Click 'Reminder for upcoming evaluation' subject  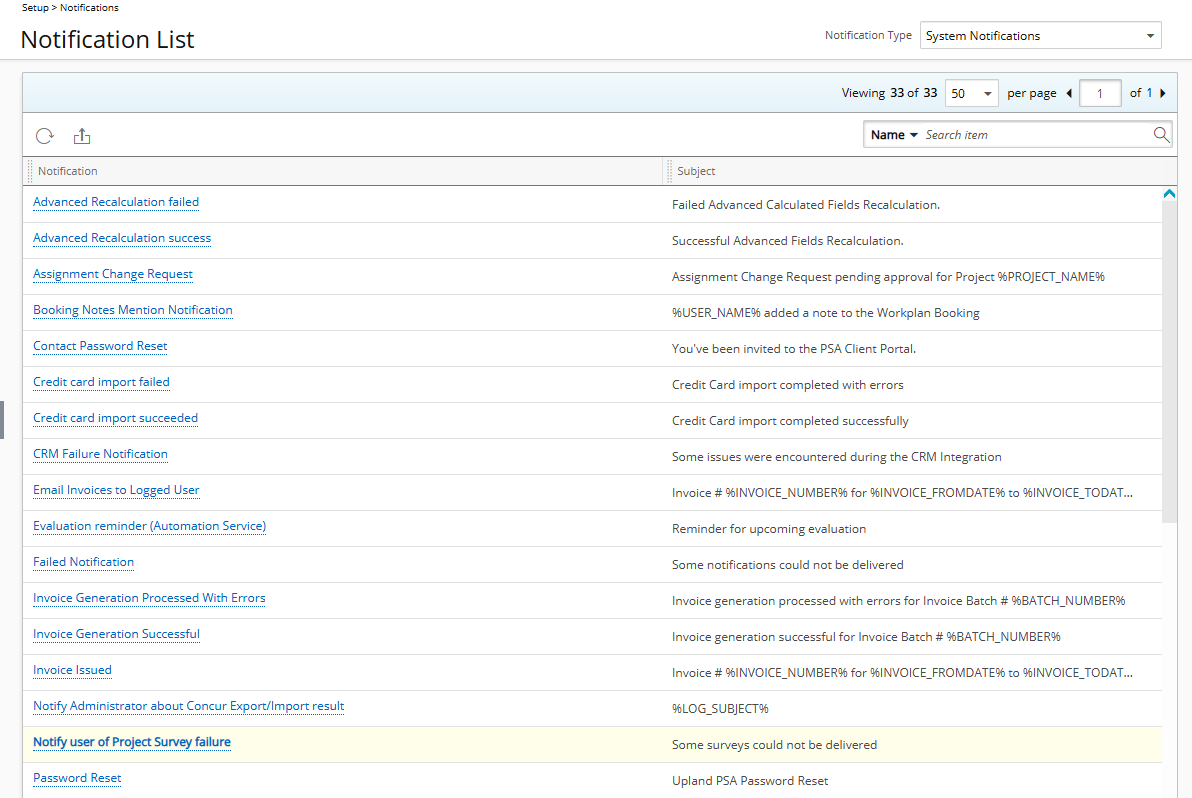point(769,529)
